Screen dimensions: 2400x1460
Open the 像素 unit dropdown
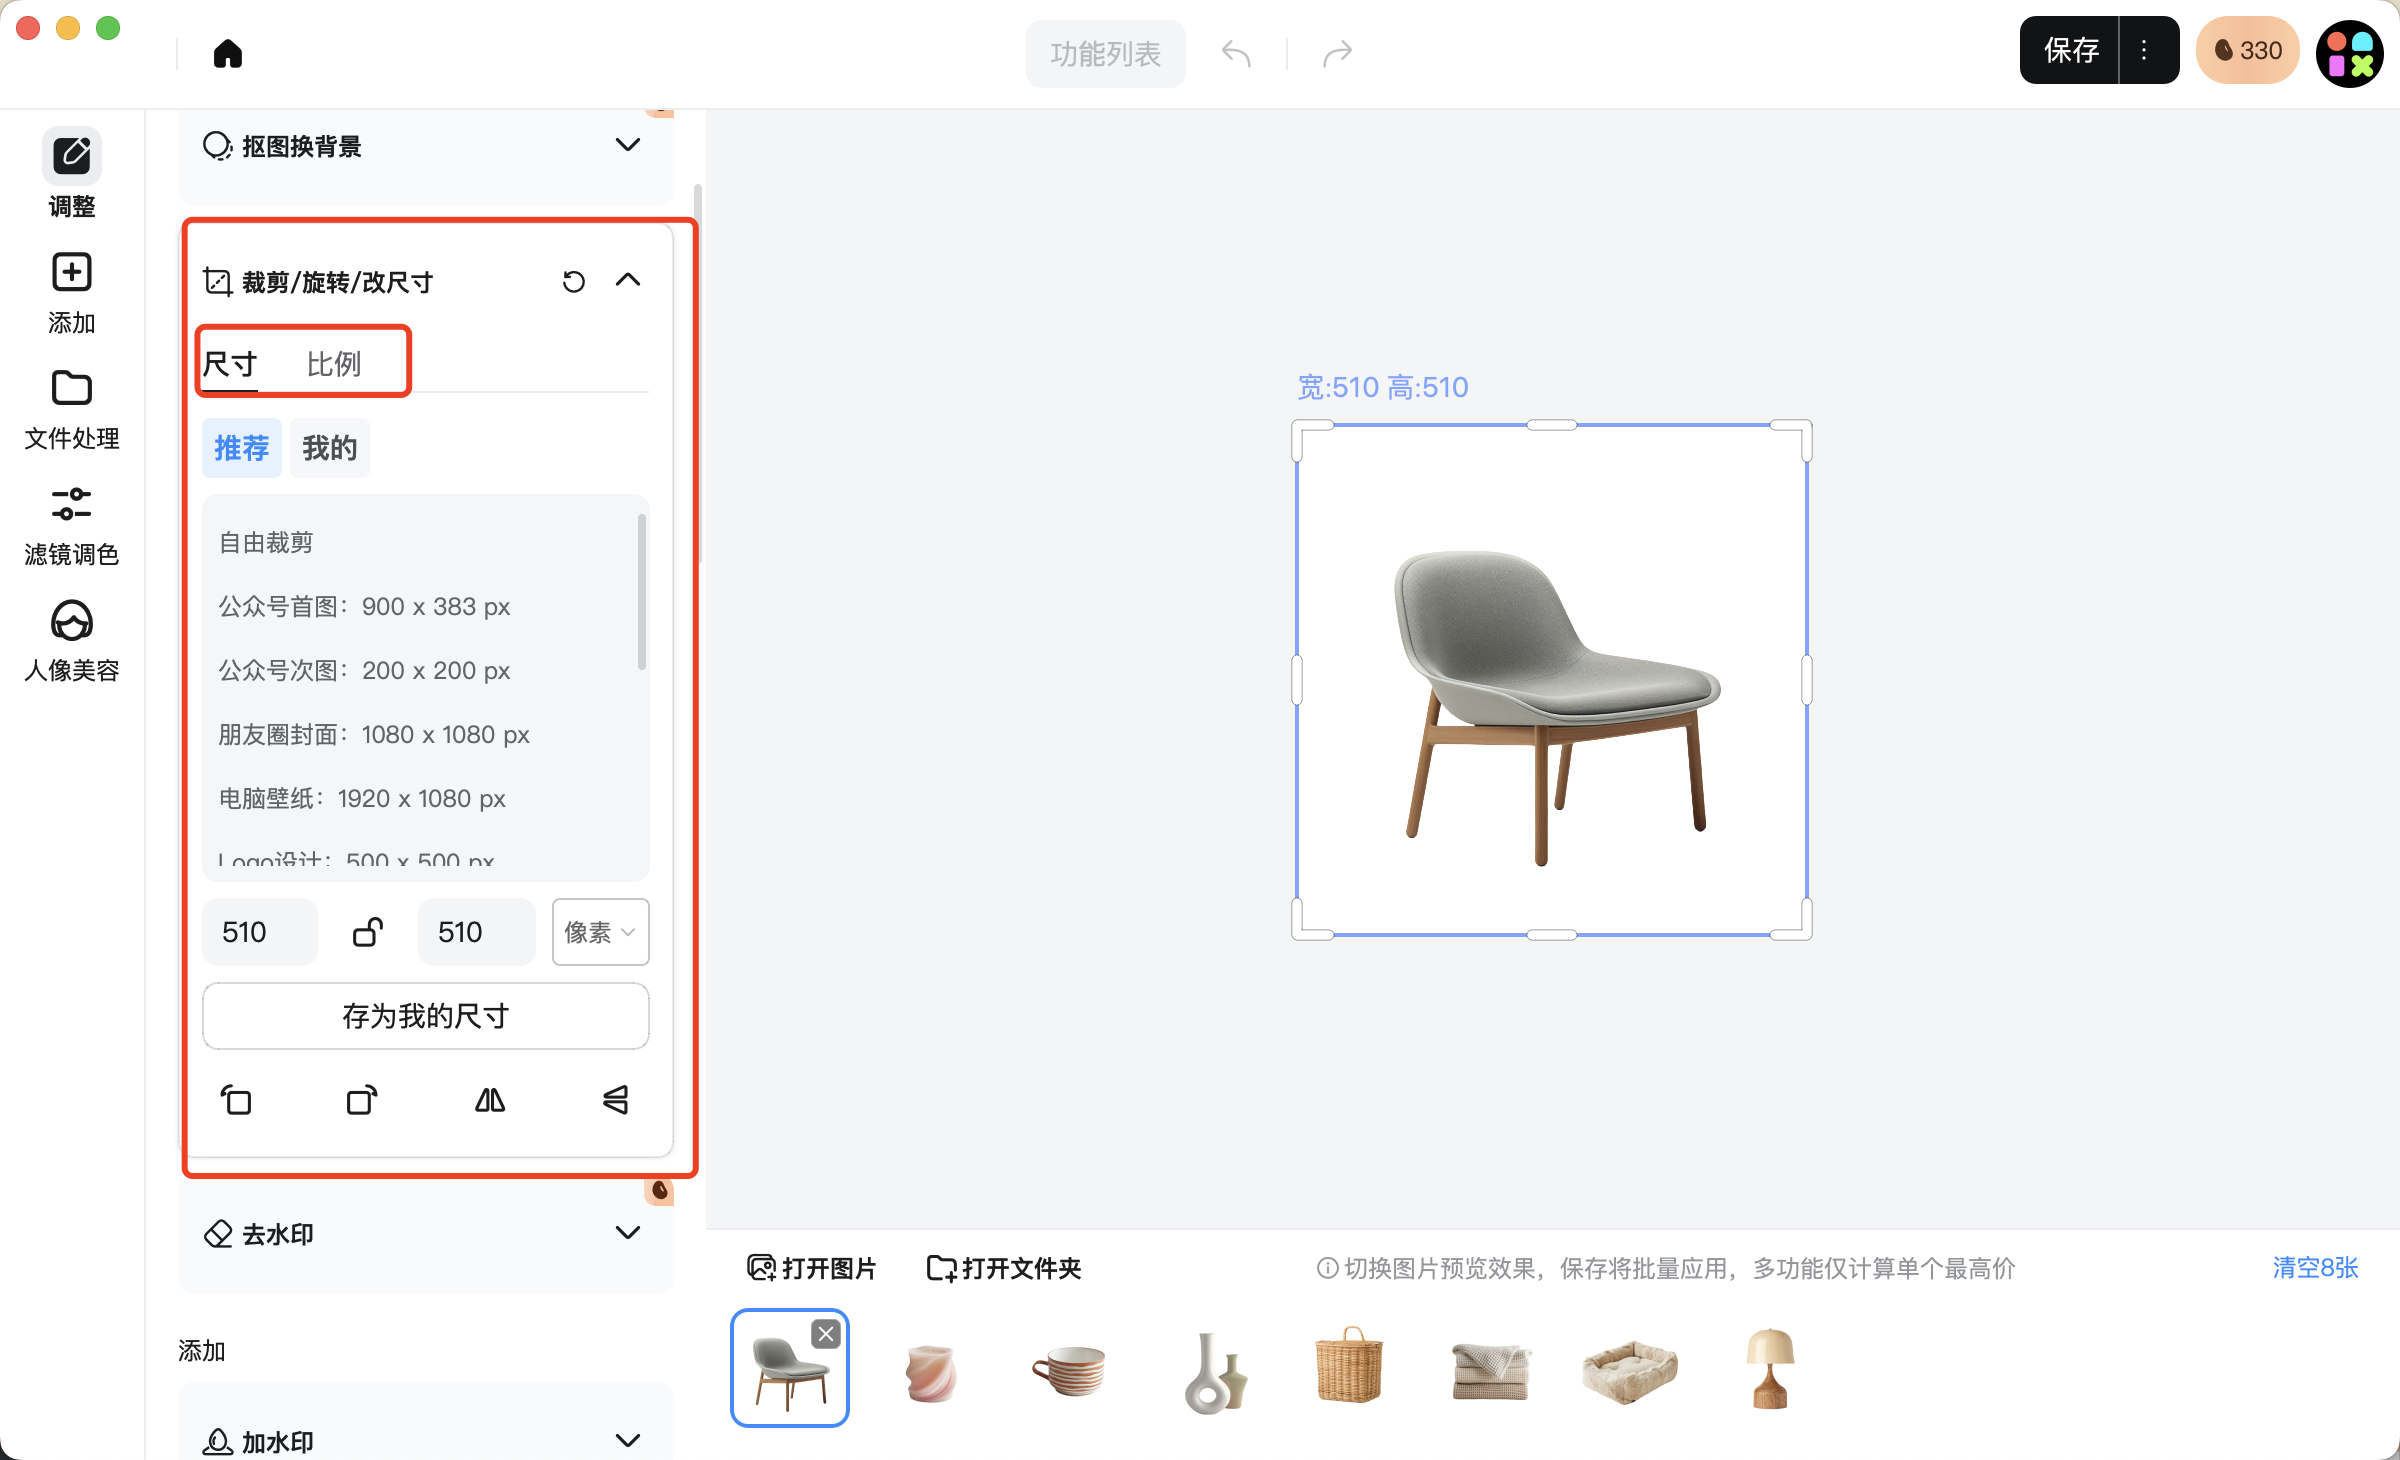point(600,932)
